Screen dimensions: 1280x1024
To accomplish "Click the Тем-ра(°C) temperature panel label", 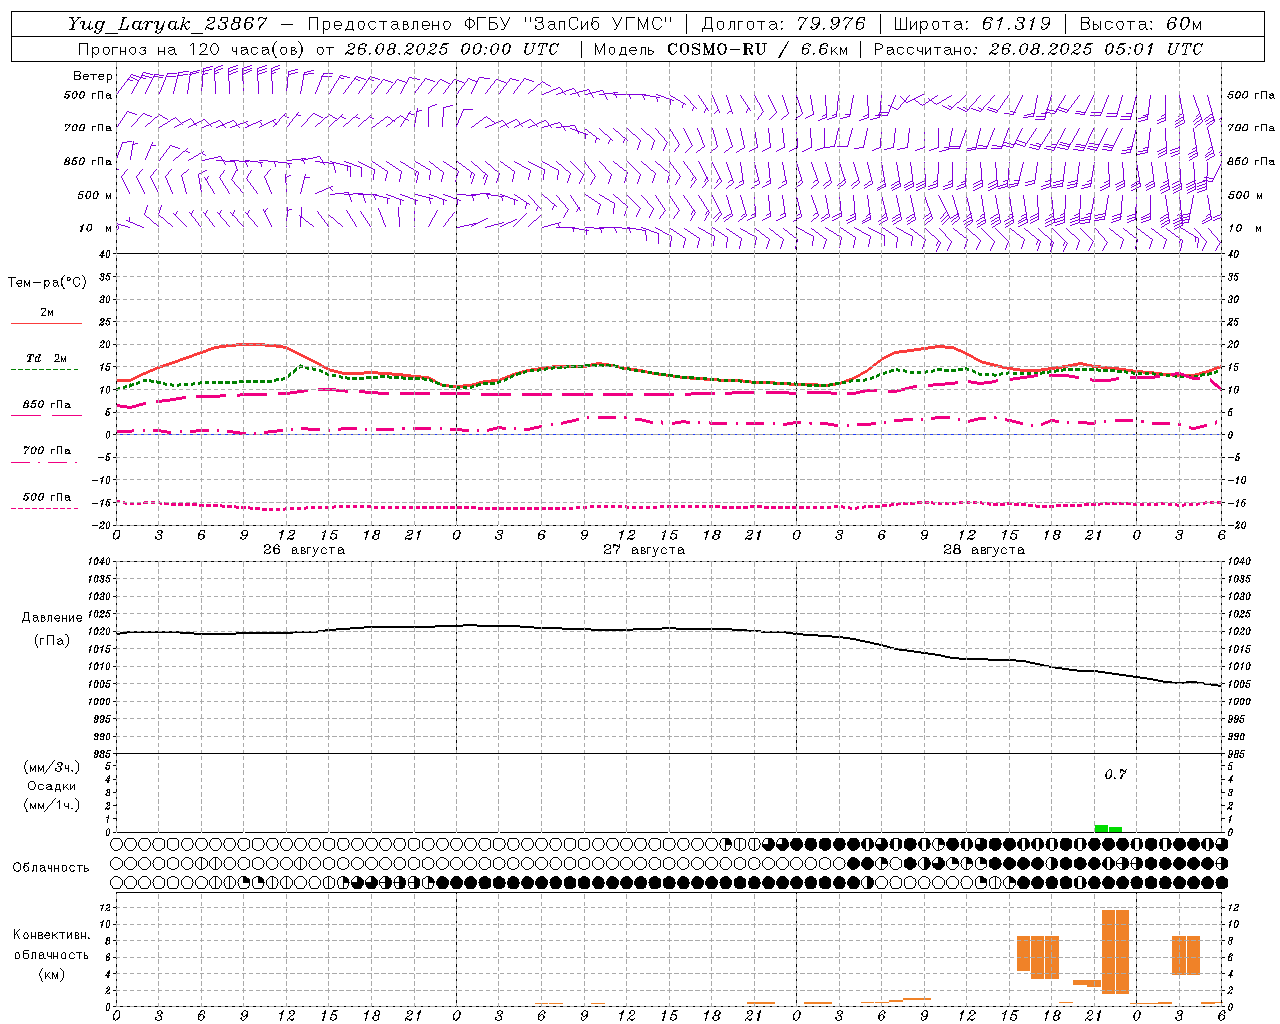I will (x=47, y=283).
